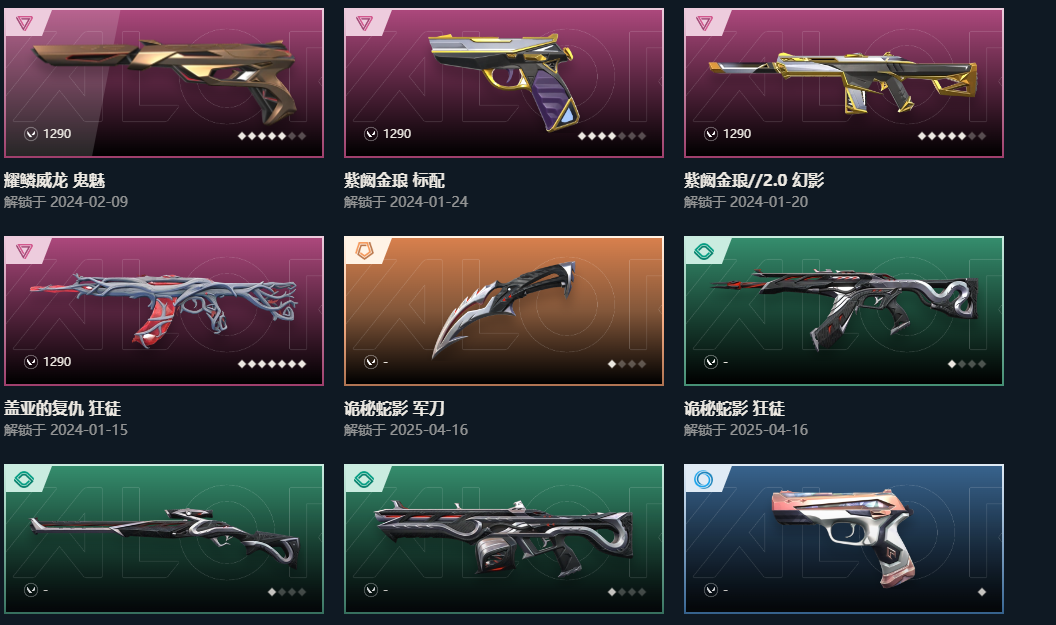This screenshot has width=1056, height=625.
Task: Open the 诡秘蛇影 军刀 knife thumbnail
Action: pos(504,310)
